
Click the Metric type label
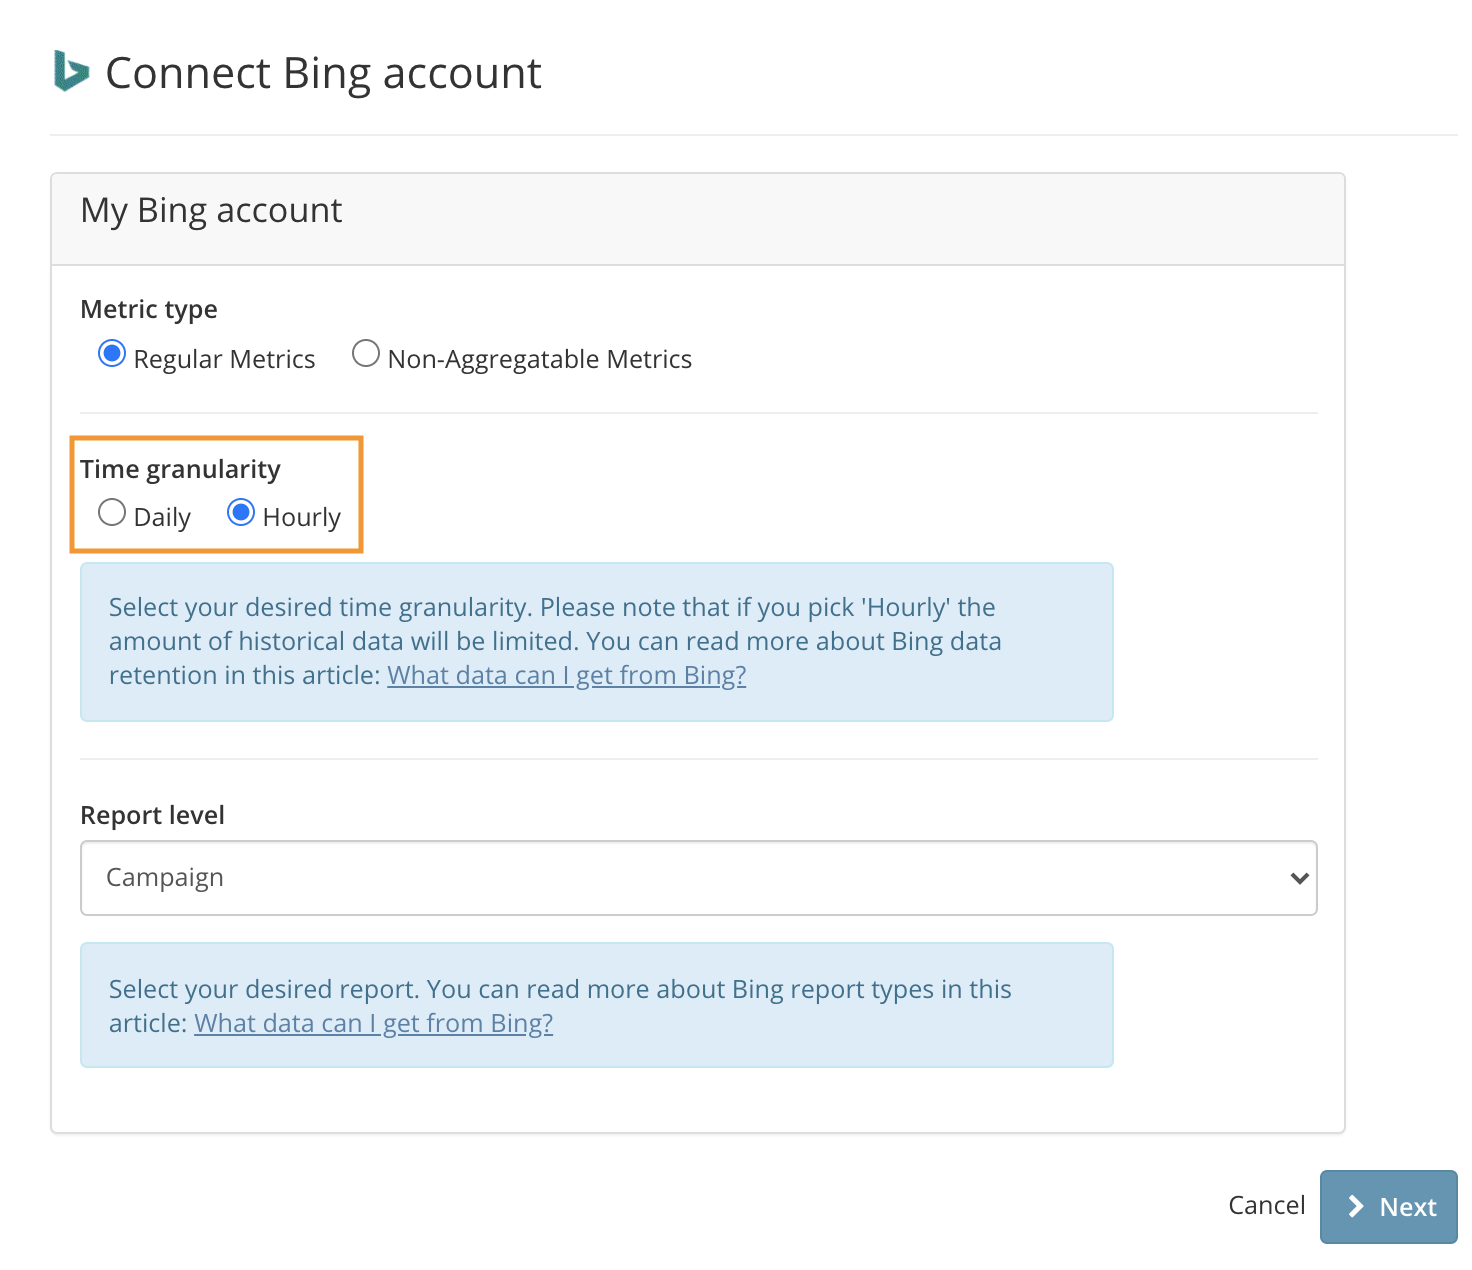(x=149, y=310)
